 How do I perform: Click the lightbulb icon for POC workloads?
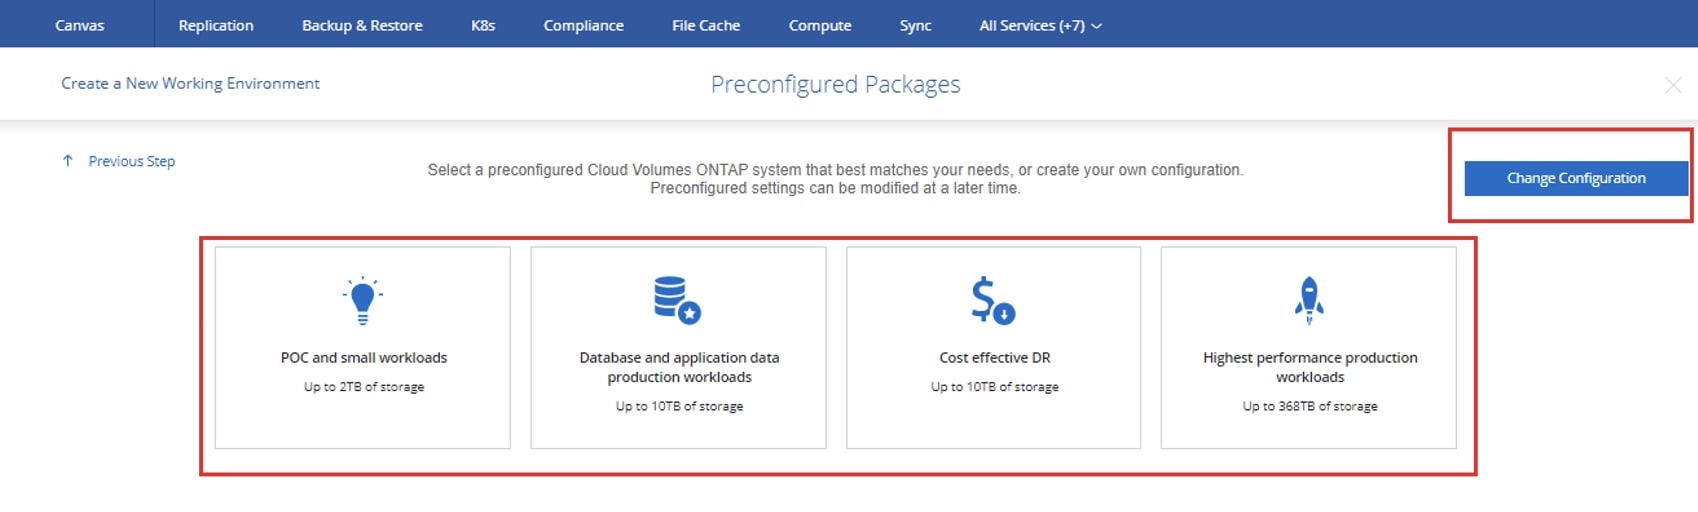coord(363,300)
